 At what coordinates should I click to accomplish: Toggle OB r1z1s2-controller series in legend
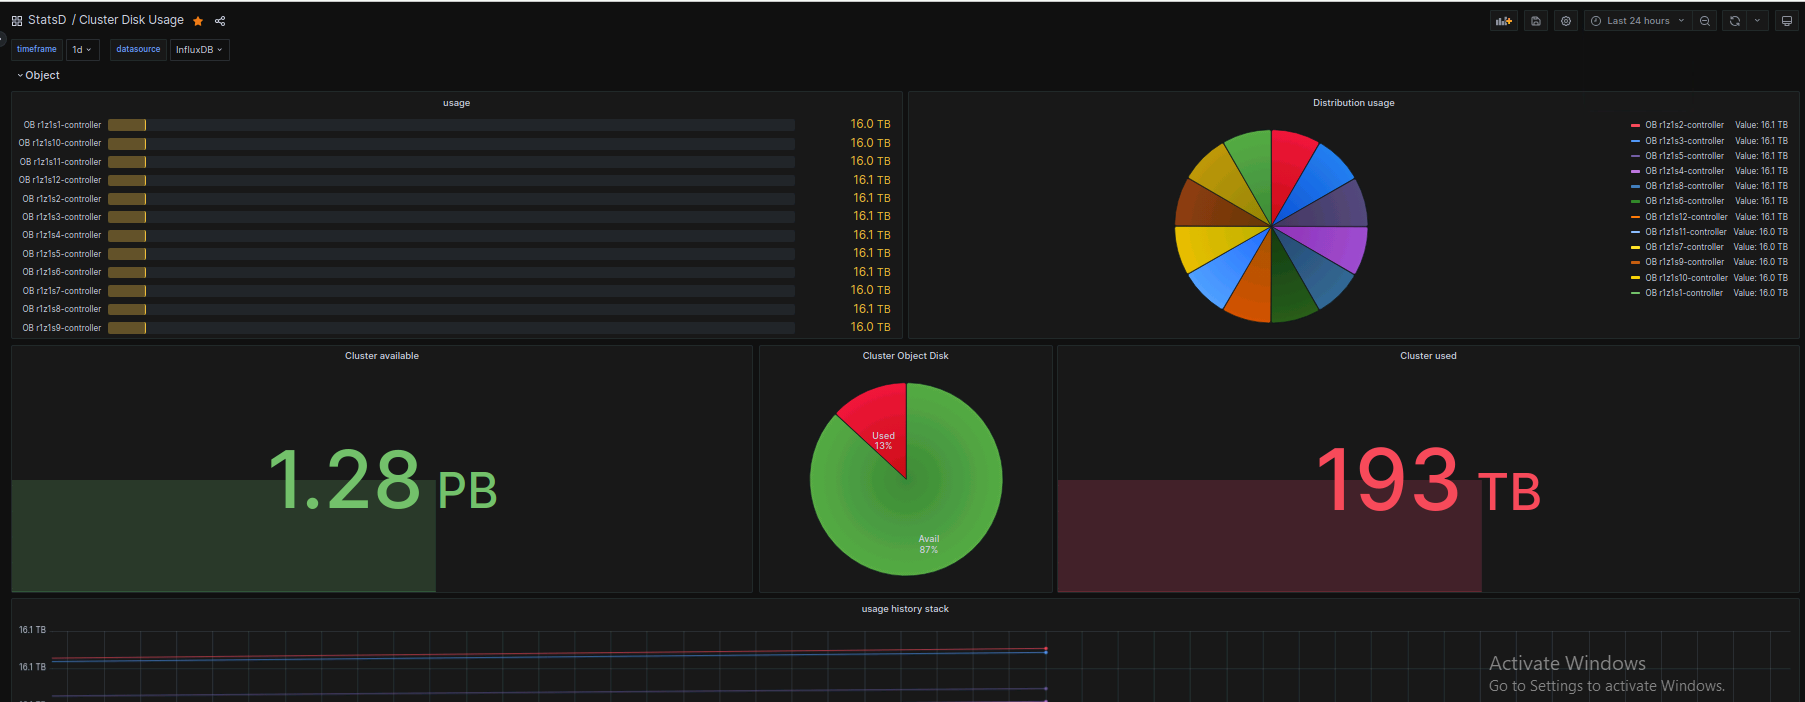(x=1684, y=125)
